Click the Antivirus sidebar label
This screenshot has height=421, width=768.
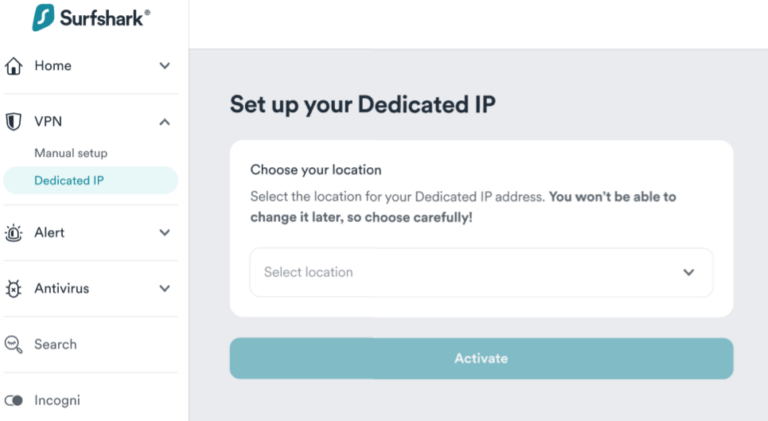pyautogui.click(x=61, y=289)
